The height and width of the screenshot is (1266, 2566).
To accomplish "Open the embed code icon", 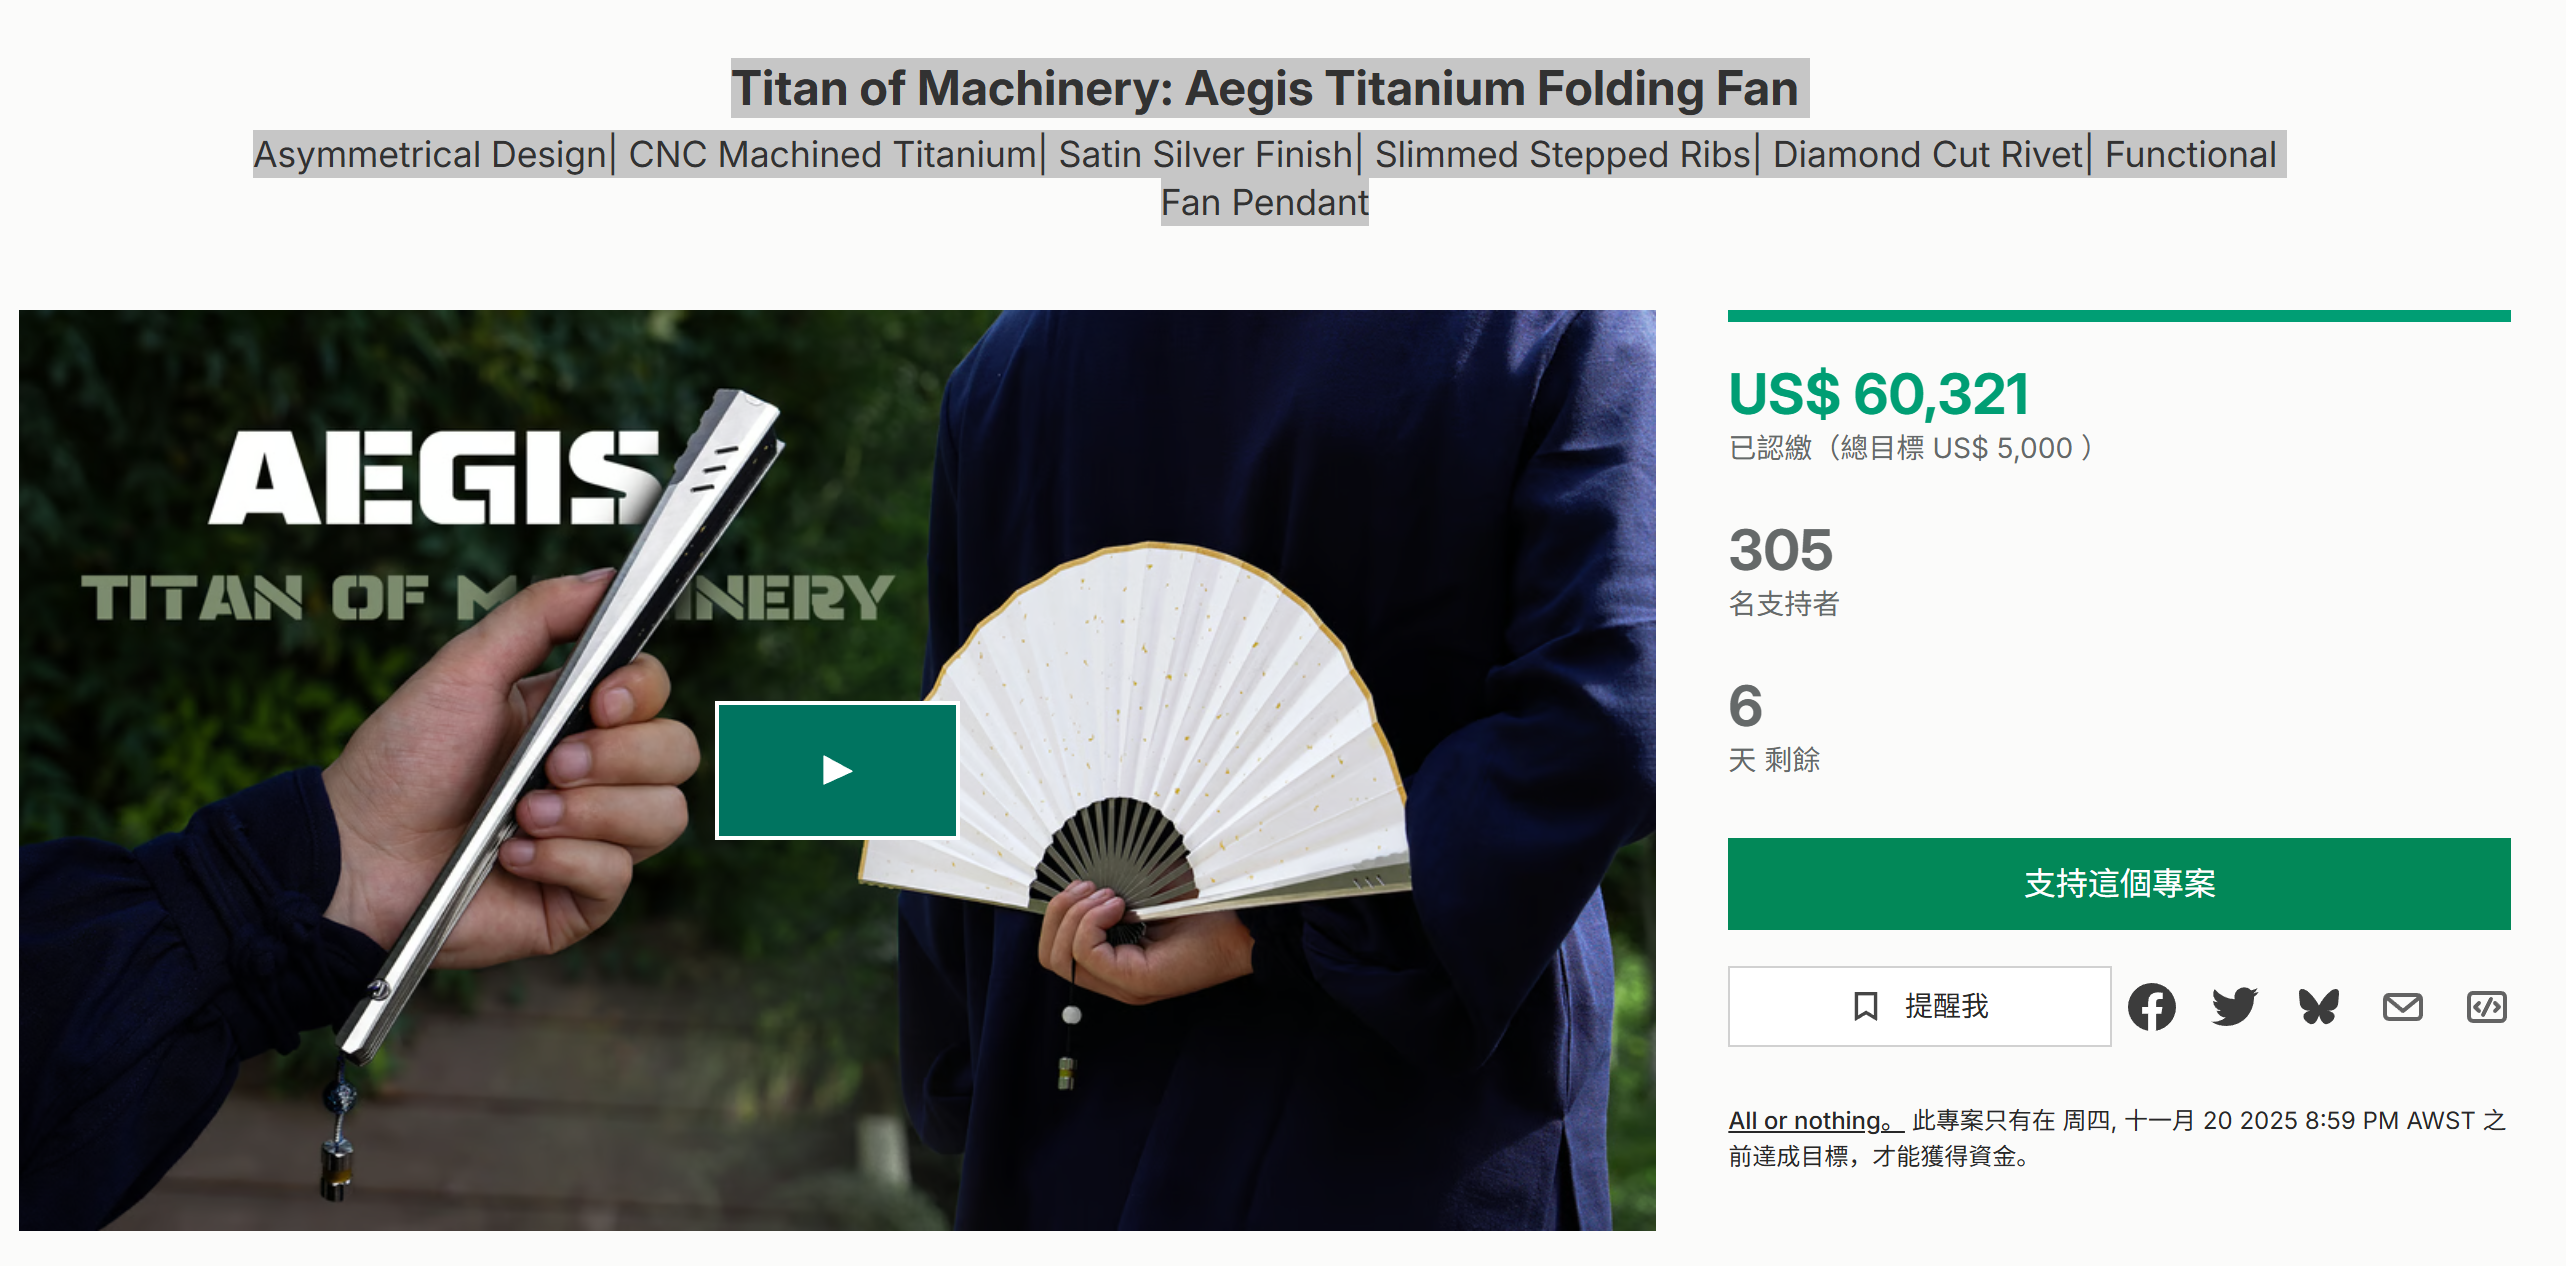I will point(2487,1006).
